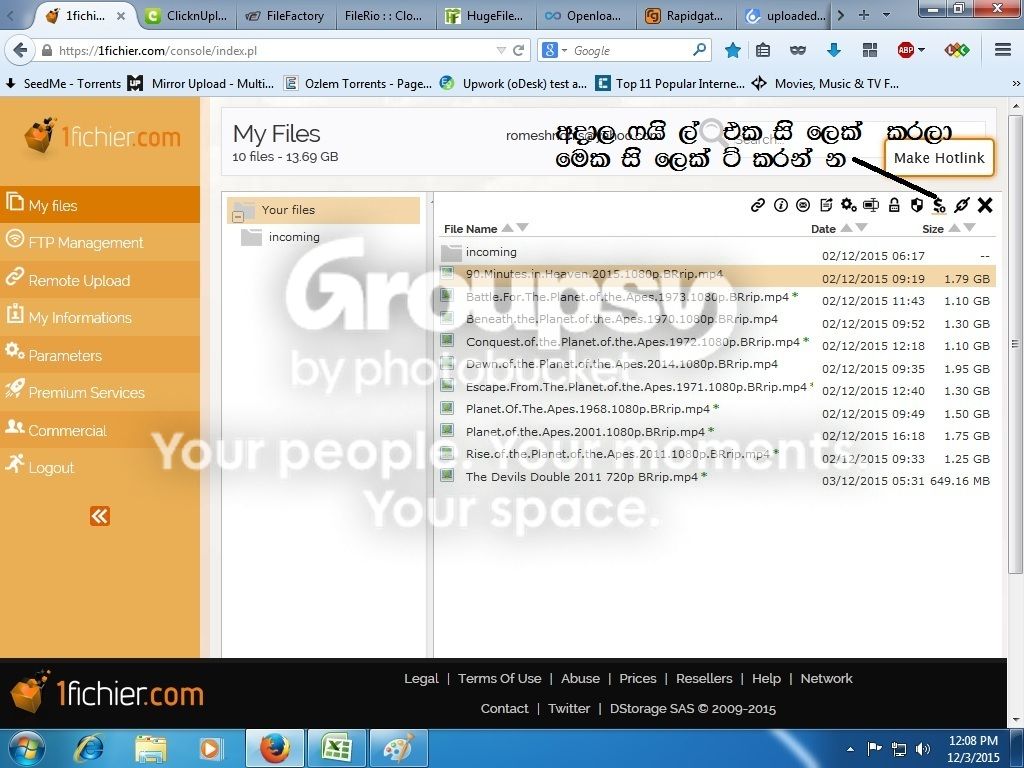Open Remote Upload in sidebar
This screenshot has width=1024, height=768.
(100, 280)
